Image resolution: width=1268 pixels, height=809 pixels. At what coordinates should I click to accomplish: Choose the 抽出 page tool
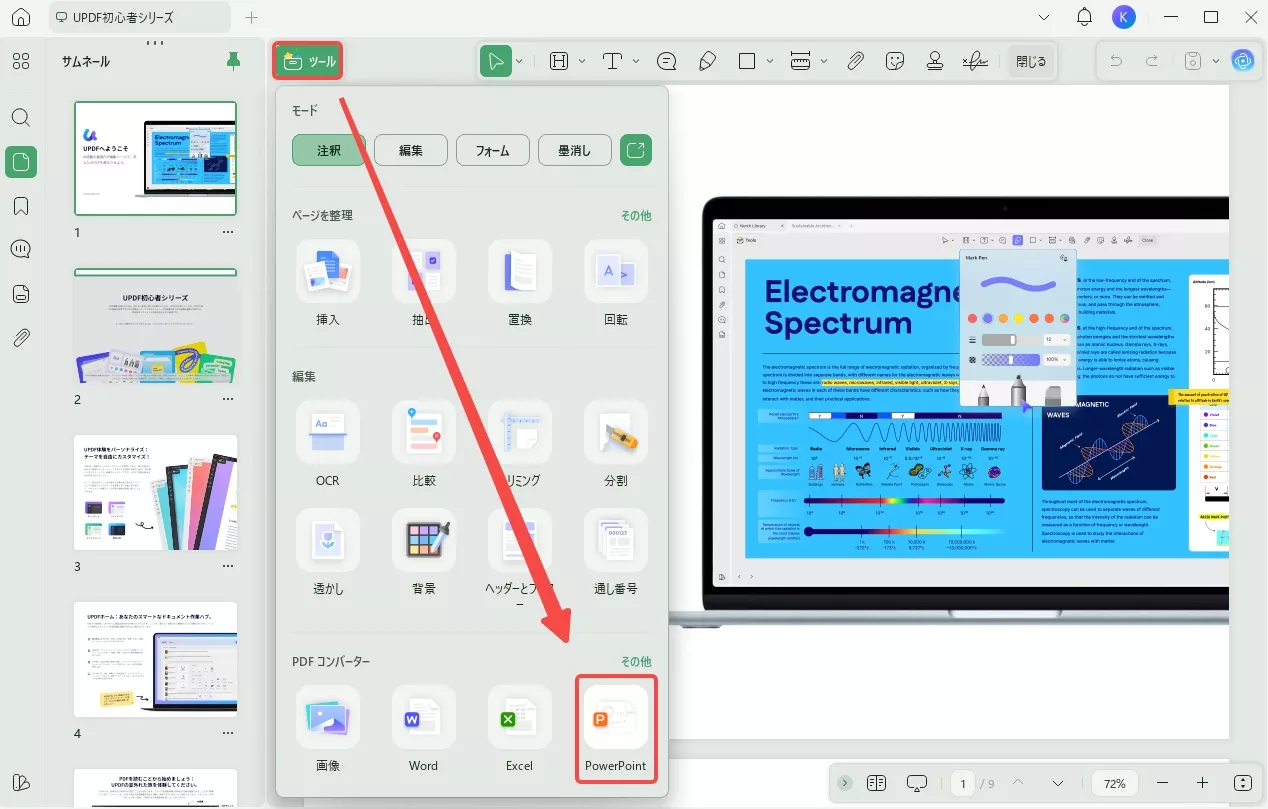424,283
